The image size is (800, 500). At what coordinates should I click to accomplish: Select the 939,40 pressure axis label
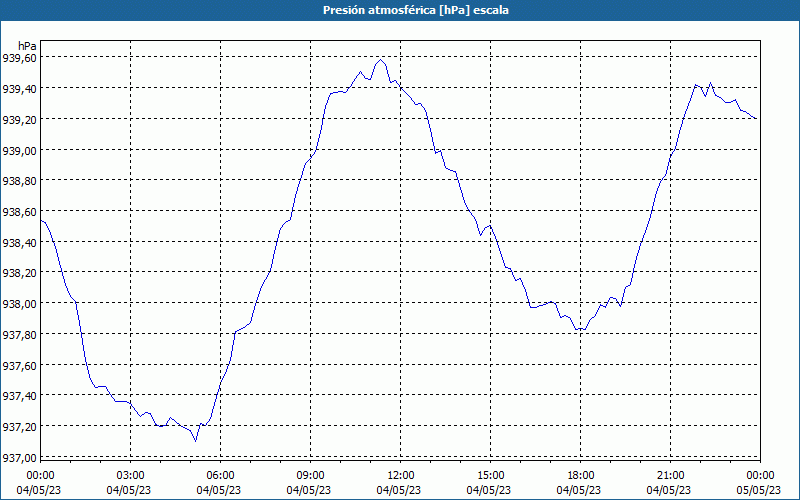point(19,89)
